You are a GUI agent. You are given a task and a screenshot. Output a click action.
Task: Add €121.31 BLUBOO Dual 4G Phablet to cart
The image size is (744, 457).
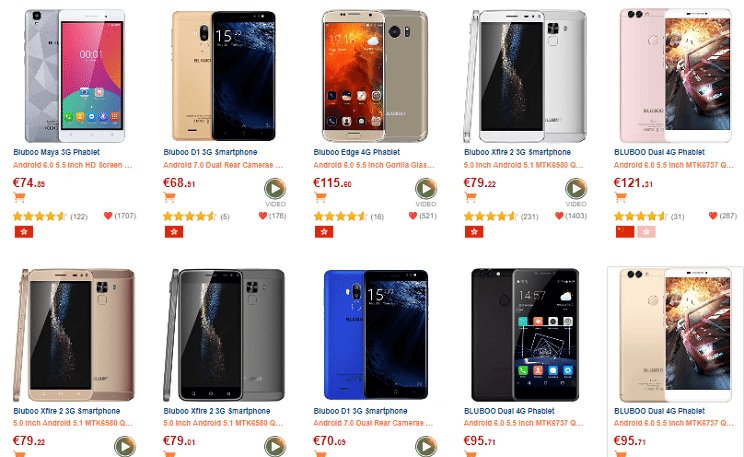click(x=620, y=197)
